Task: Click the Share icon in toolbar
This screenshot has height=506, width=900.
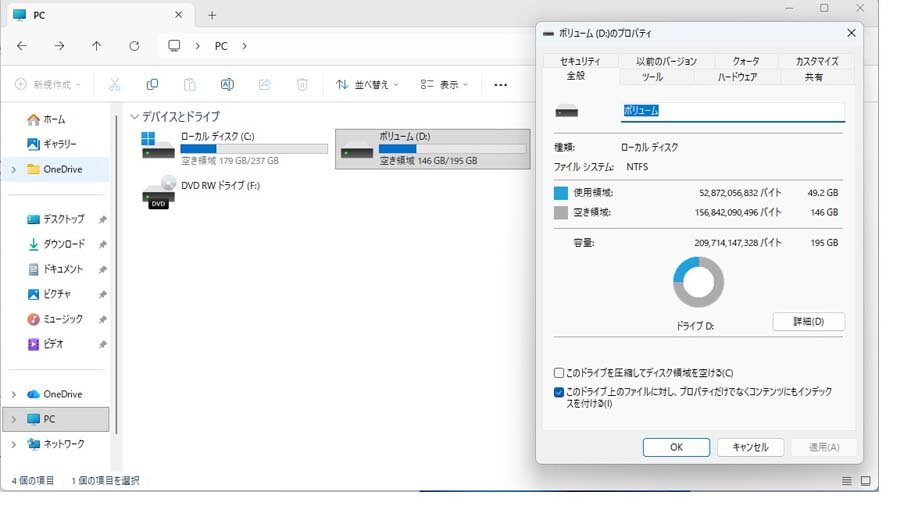Action: pyautogui.click(x=265, y=84)
